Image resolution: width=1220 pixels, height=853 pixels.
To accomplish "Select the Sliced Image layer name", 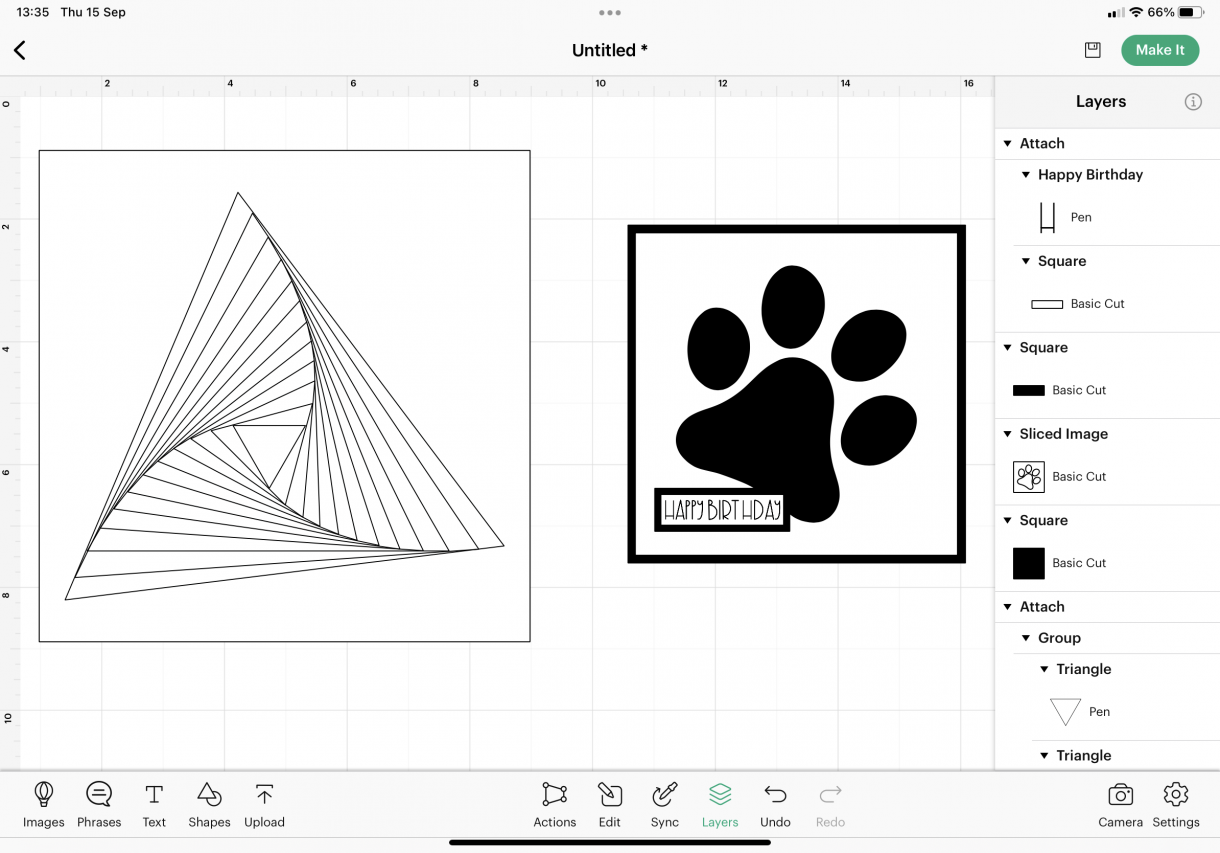I will click(1064, 435).
